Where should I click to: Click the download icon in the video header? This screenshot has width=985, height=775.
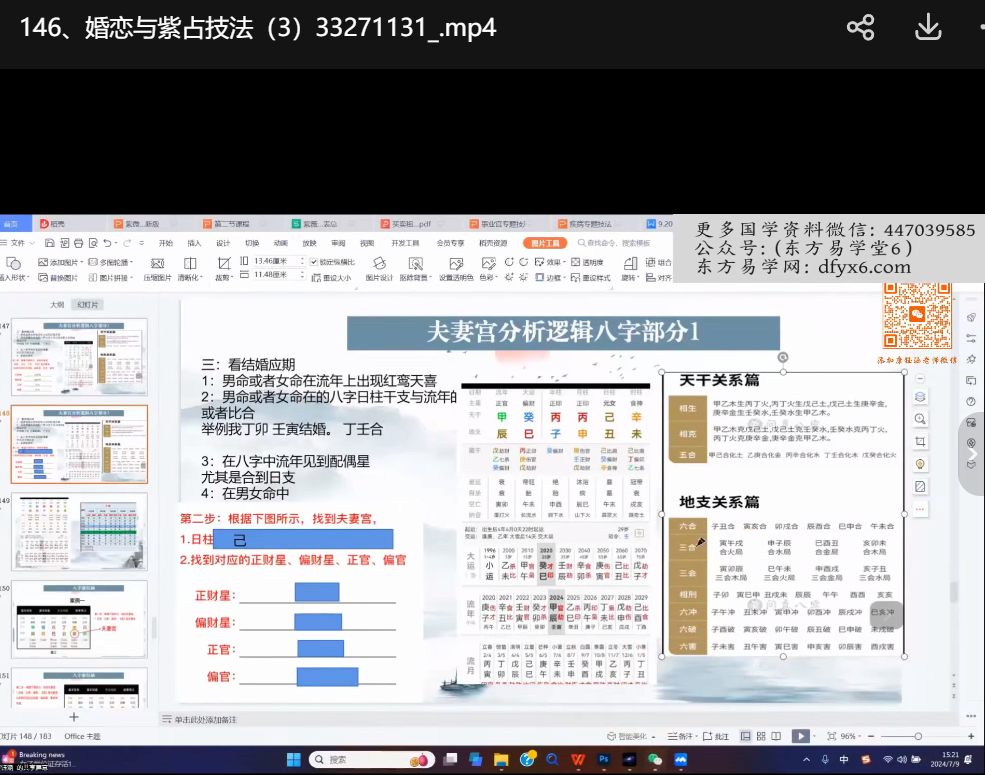928,27
